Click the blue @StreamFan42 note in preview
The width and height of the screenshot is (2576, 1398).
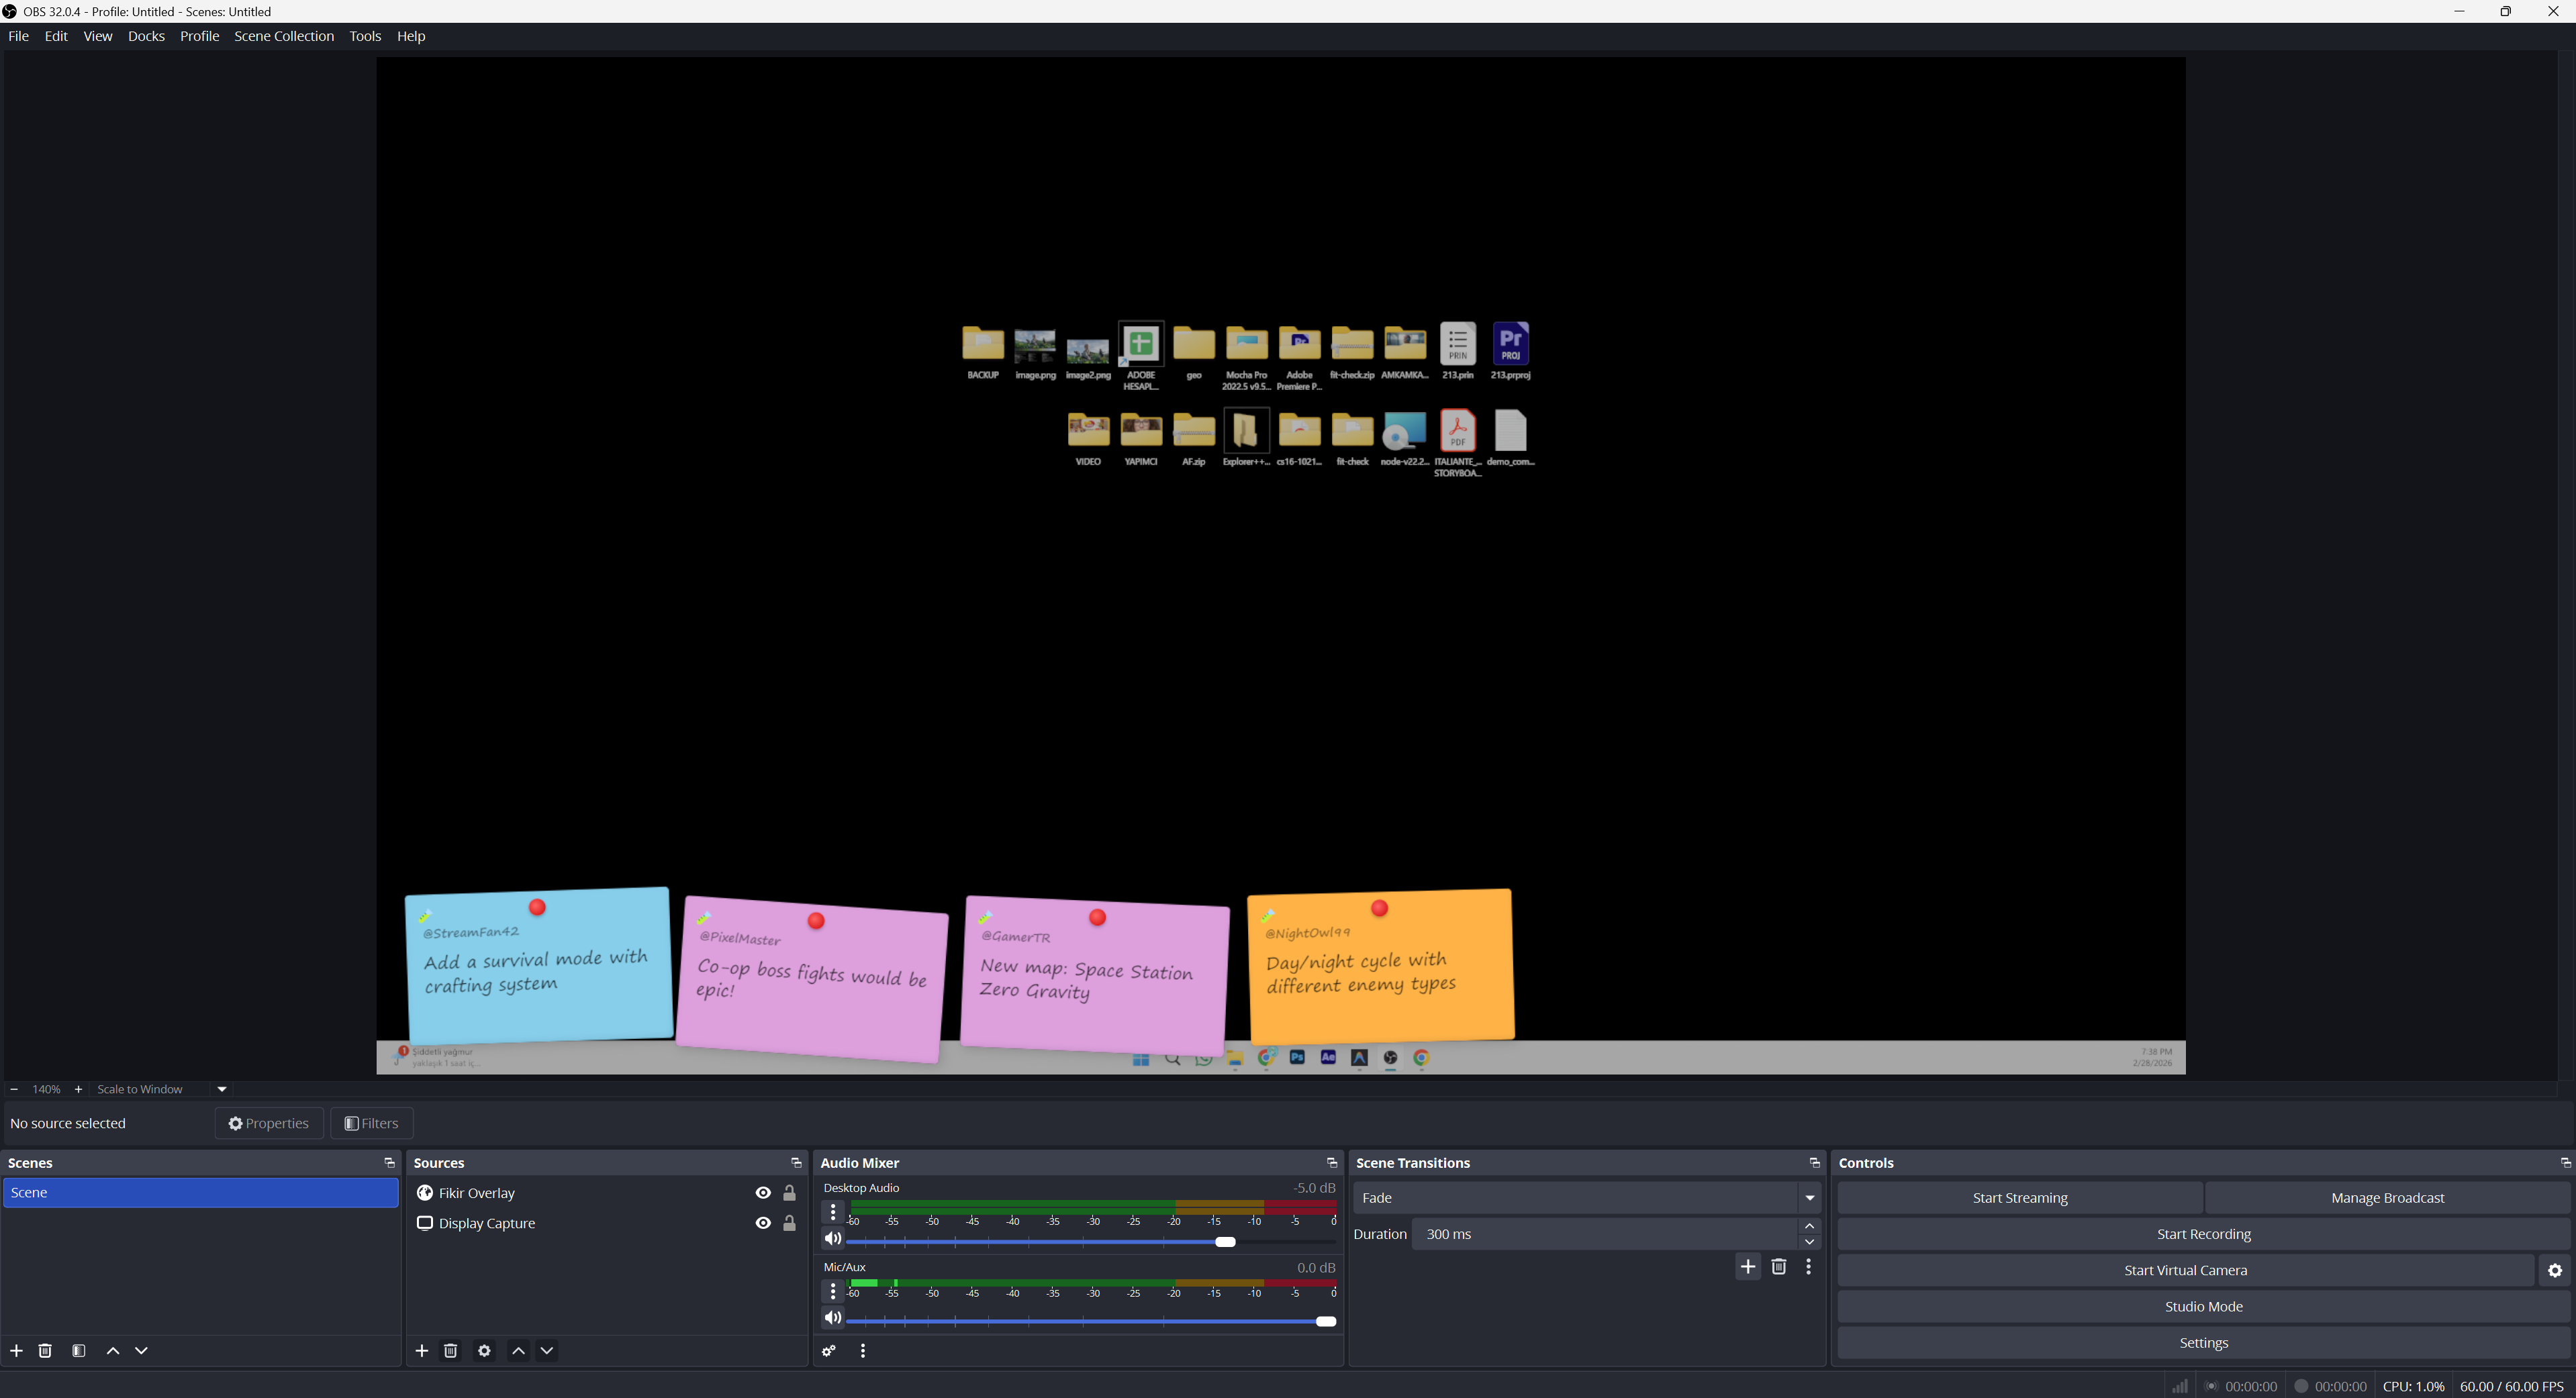[538, 965]
